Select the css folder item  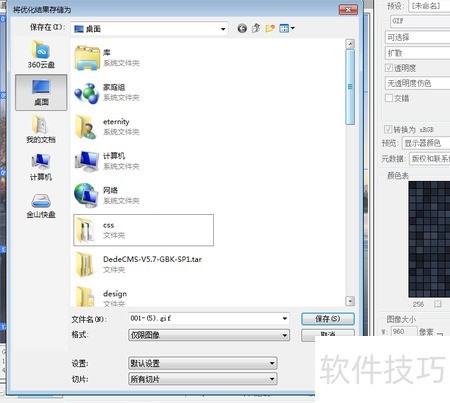[143, 230]
